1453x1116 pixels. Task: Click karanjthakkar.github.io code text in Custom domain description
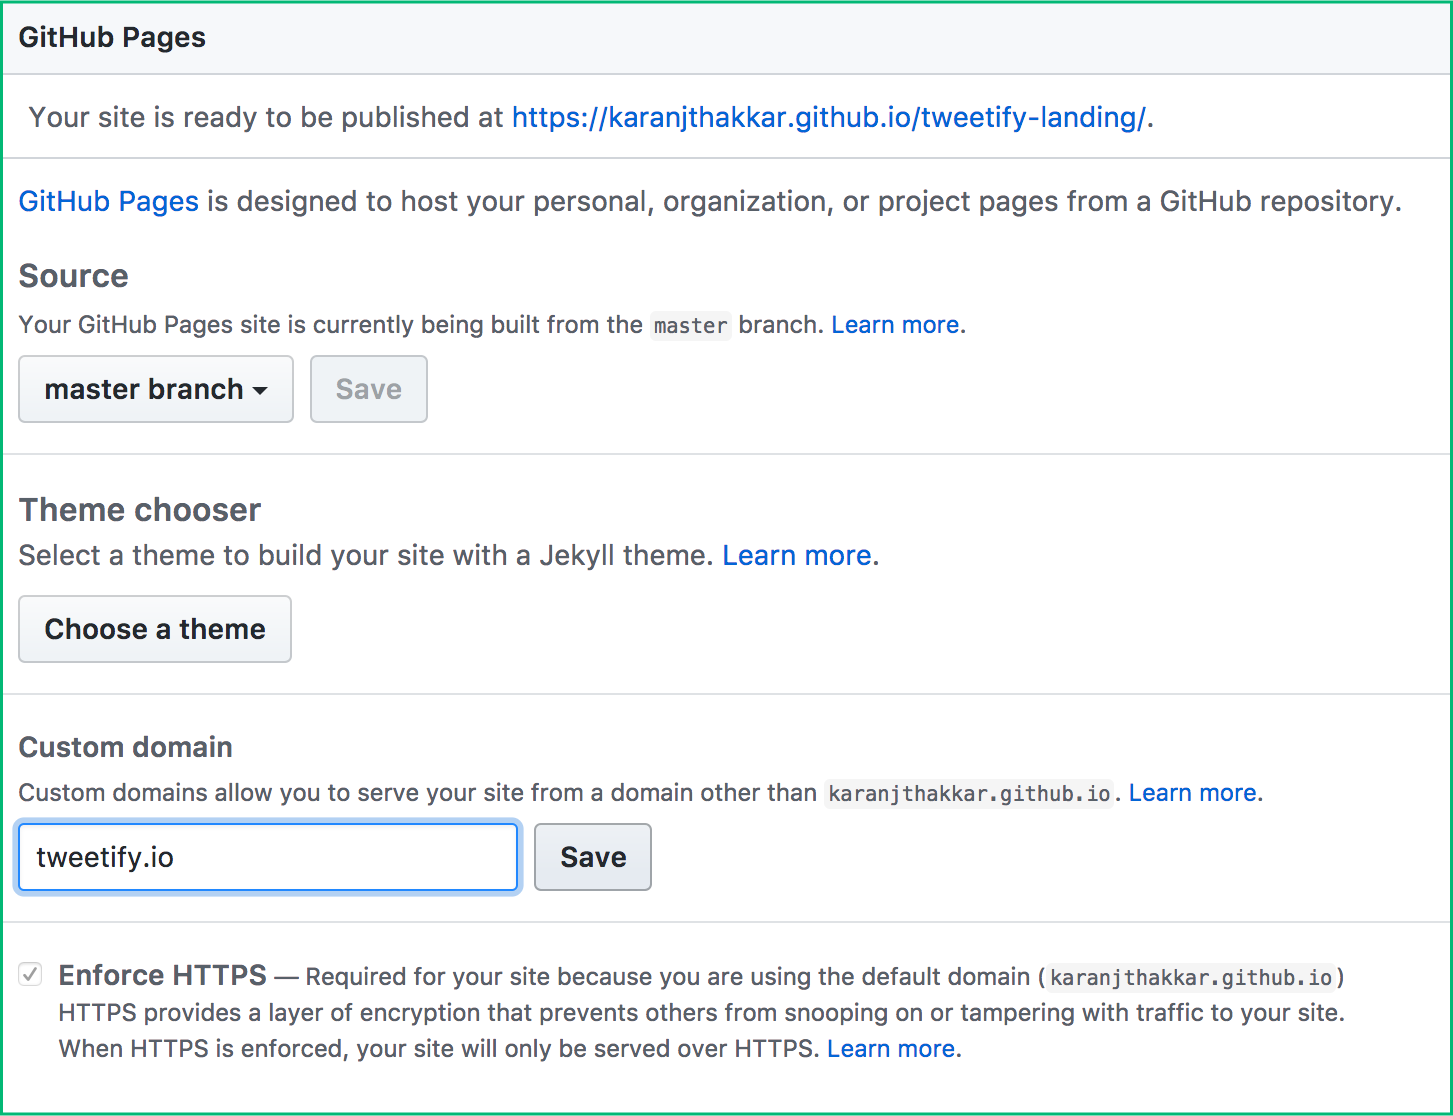(970, 794)
